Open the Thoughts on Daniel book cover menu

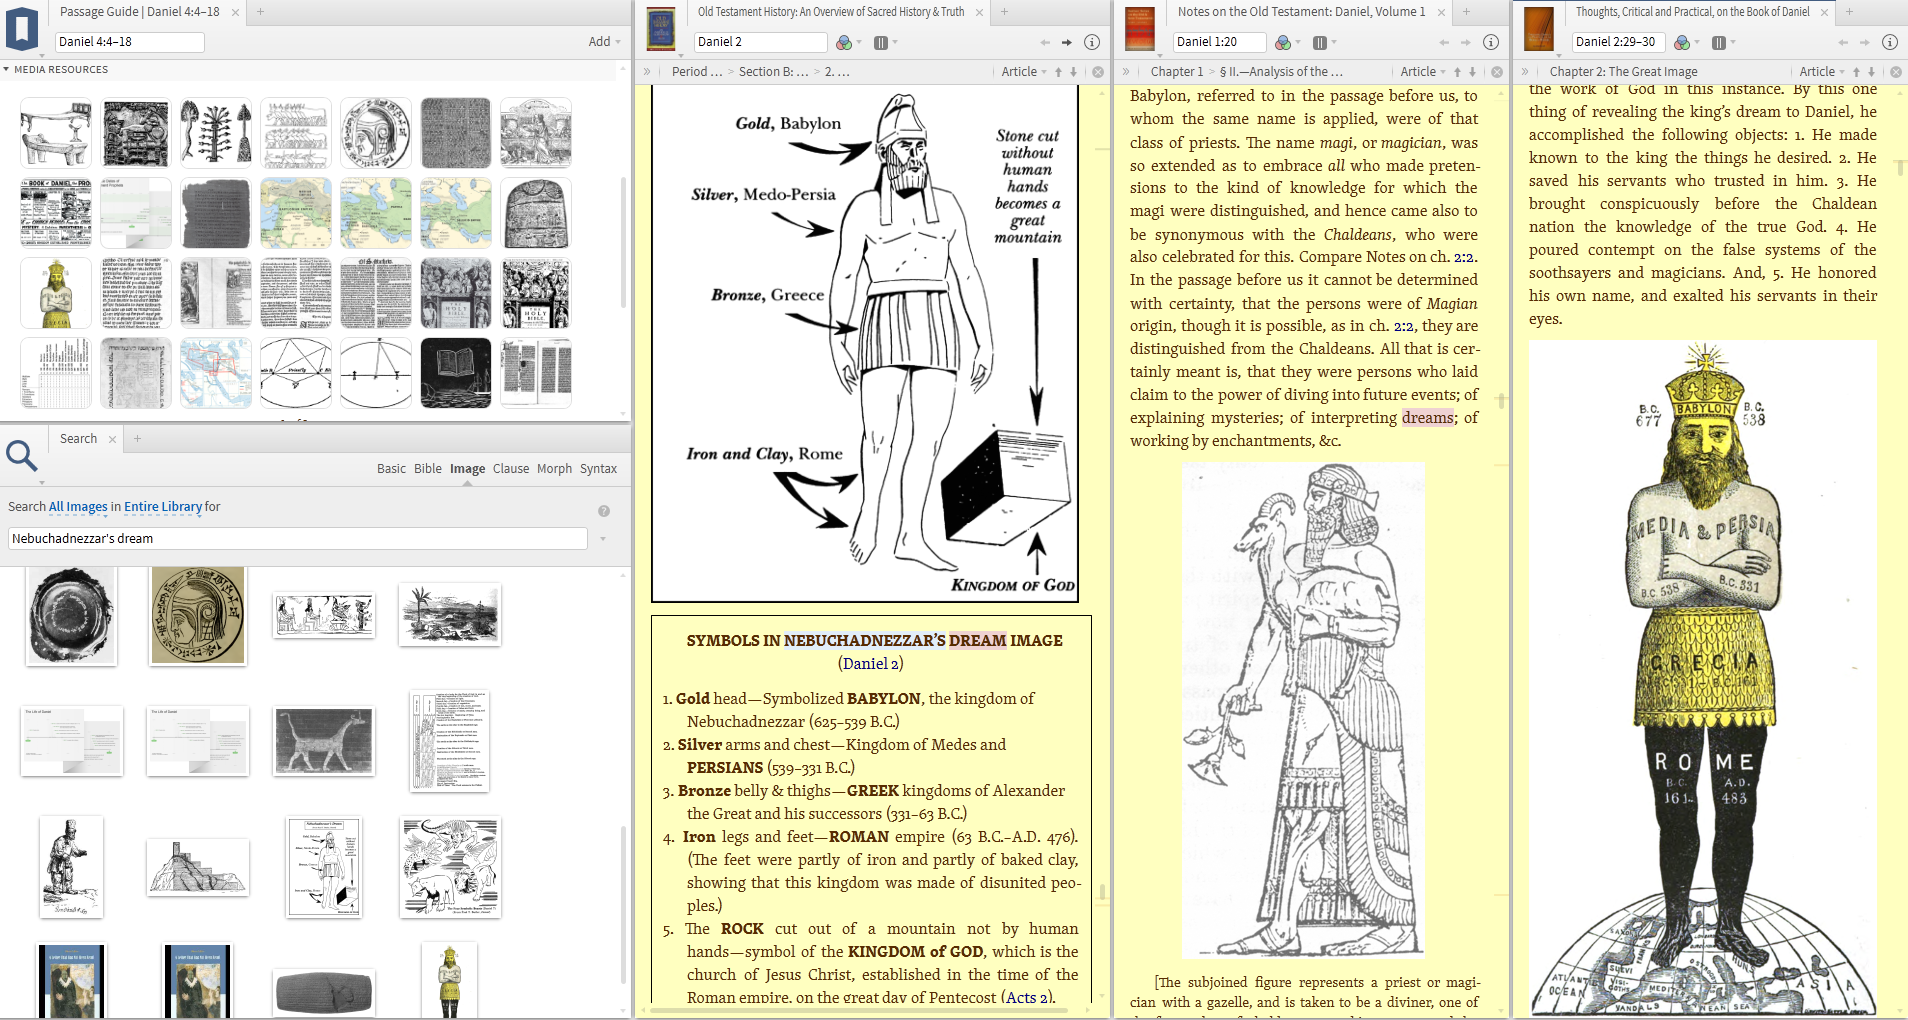(x=1539, y=28)
